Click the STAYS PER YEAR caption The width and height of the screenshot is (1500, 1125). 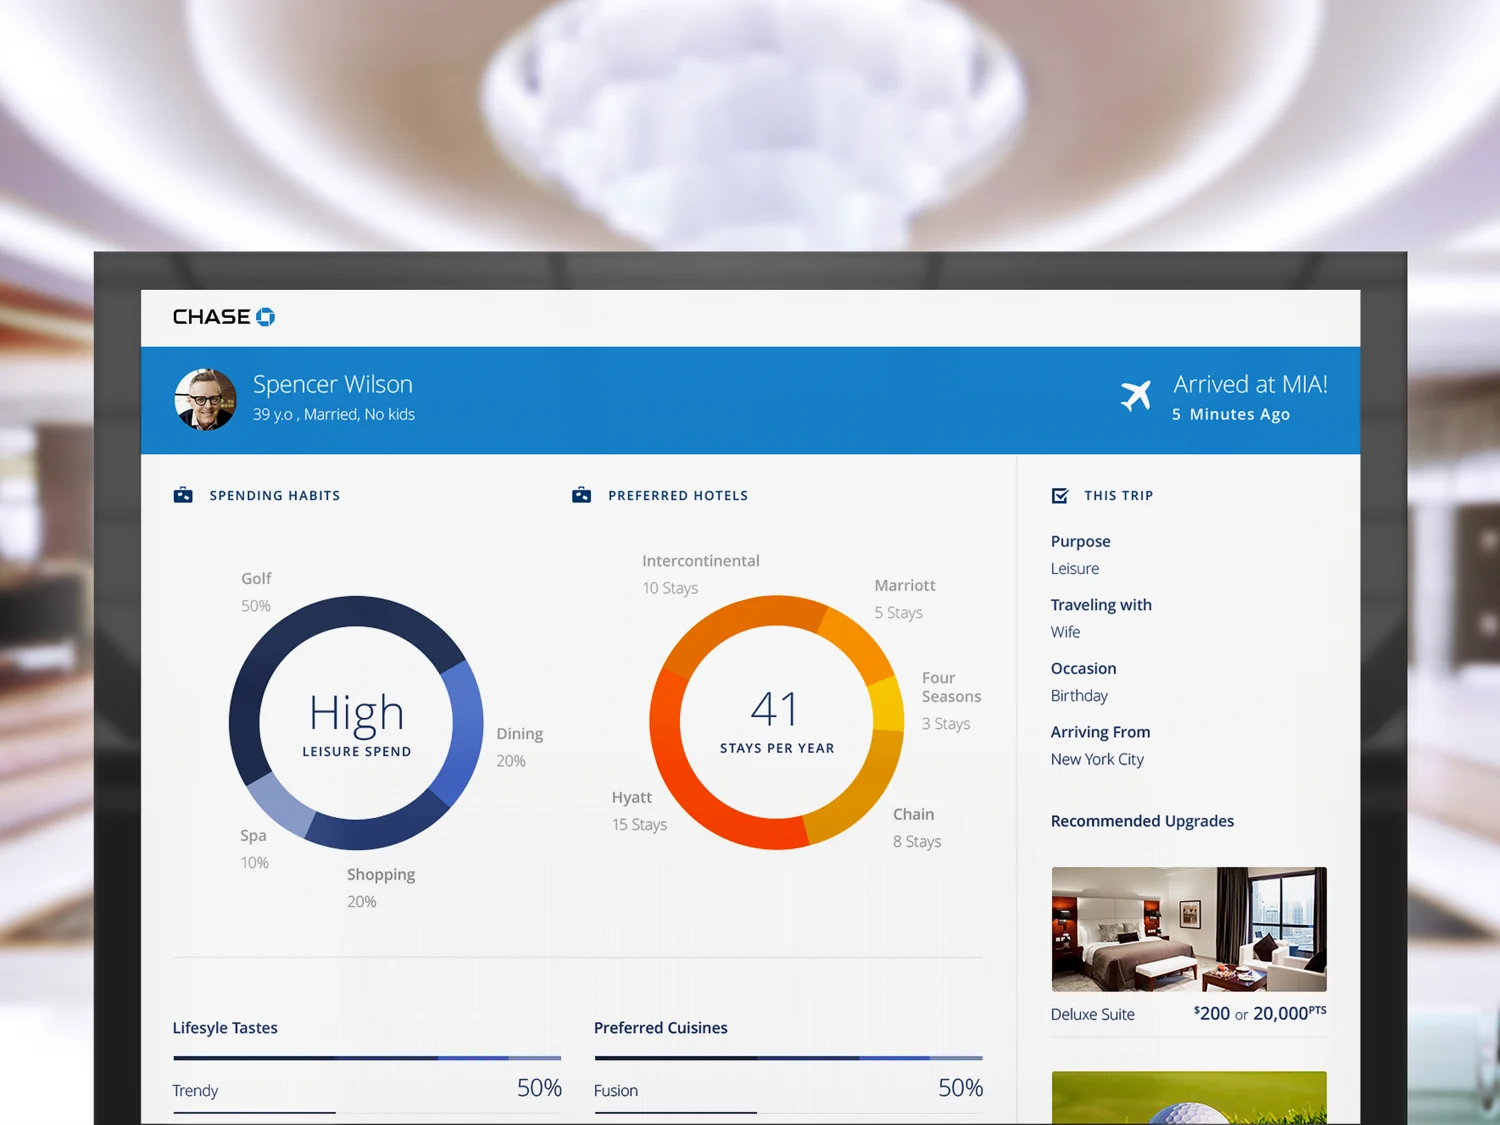click(x=777, y=748)
